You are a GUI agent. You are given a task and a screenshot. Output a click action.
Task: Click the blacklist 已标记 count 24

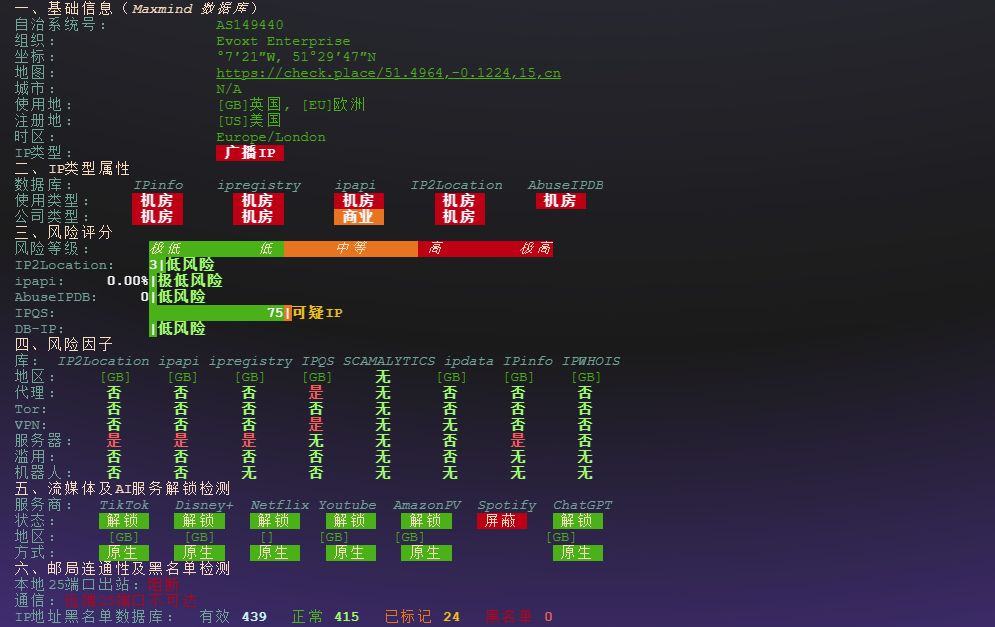(452, 617)
